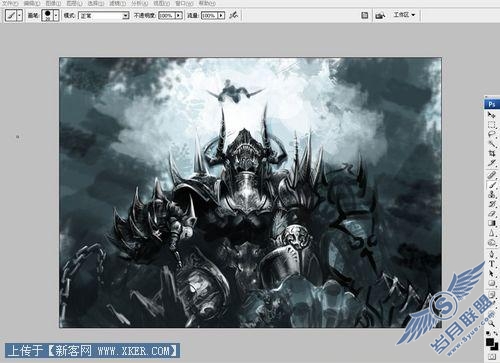The height and width of the screenshot is (363, 500).
Task: Select the Dodge tool
Action: coord(491,243)
